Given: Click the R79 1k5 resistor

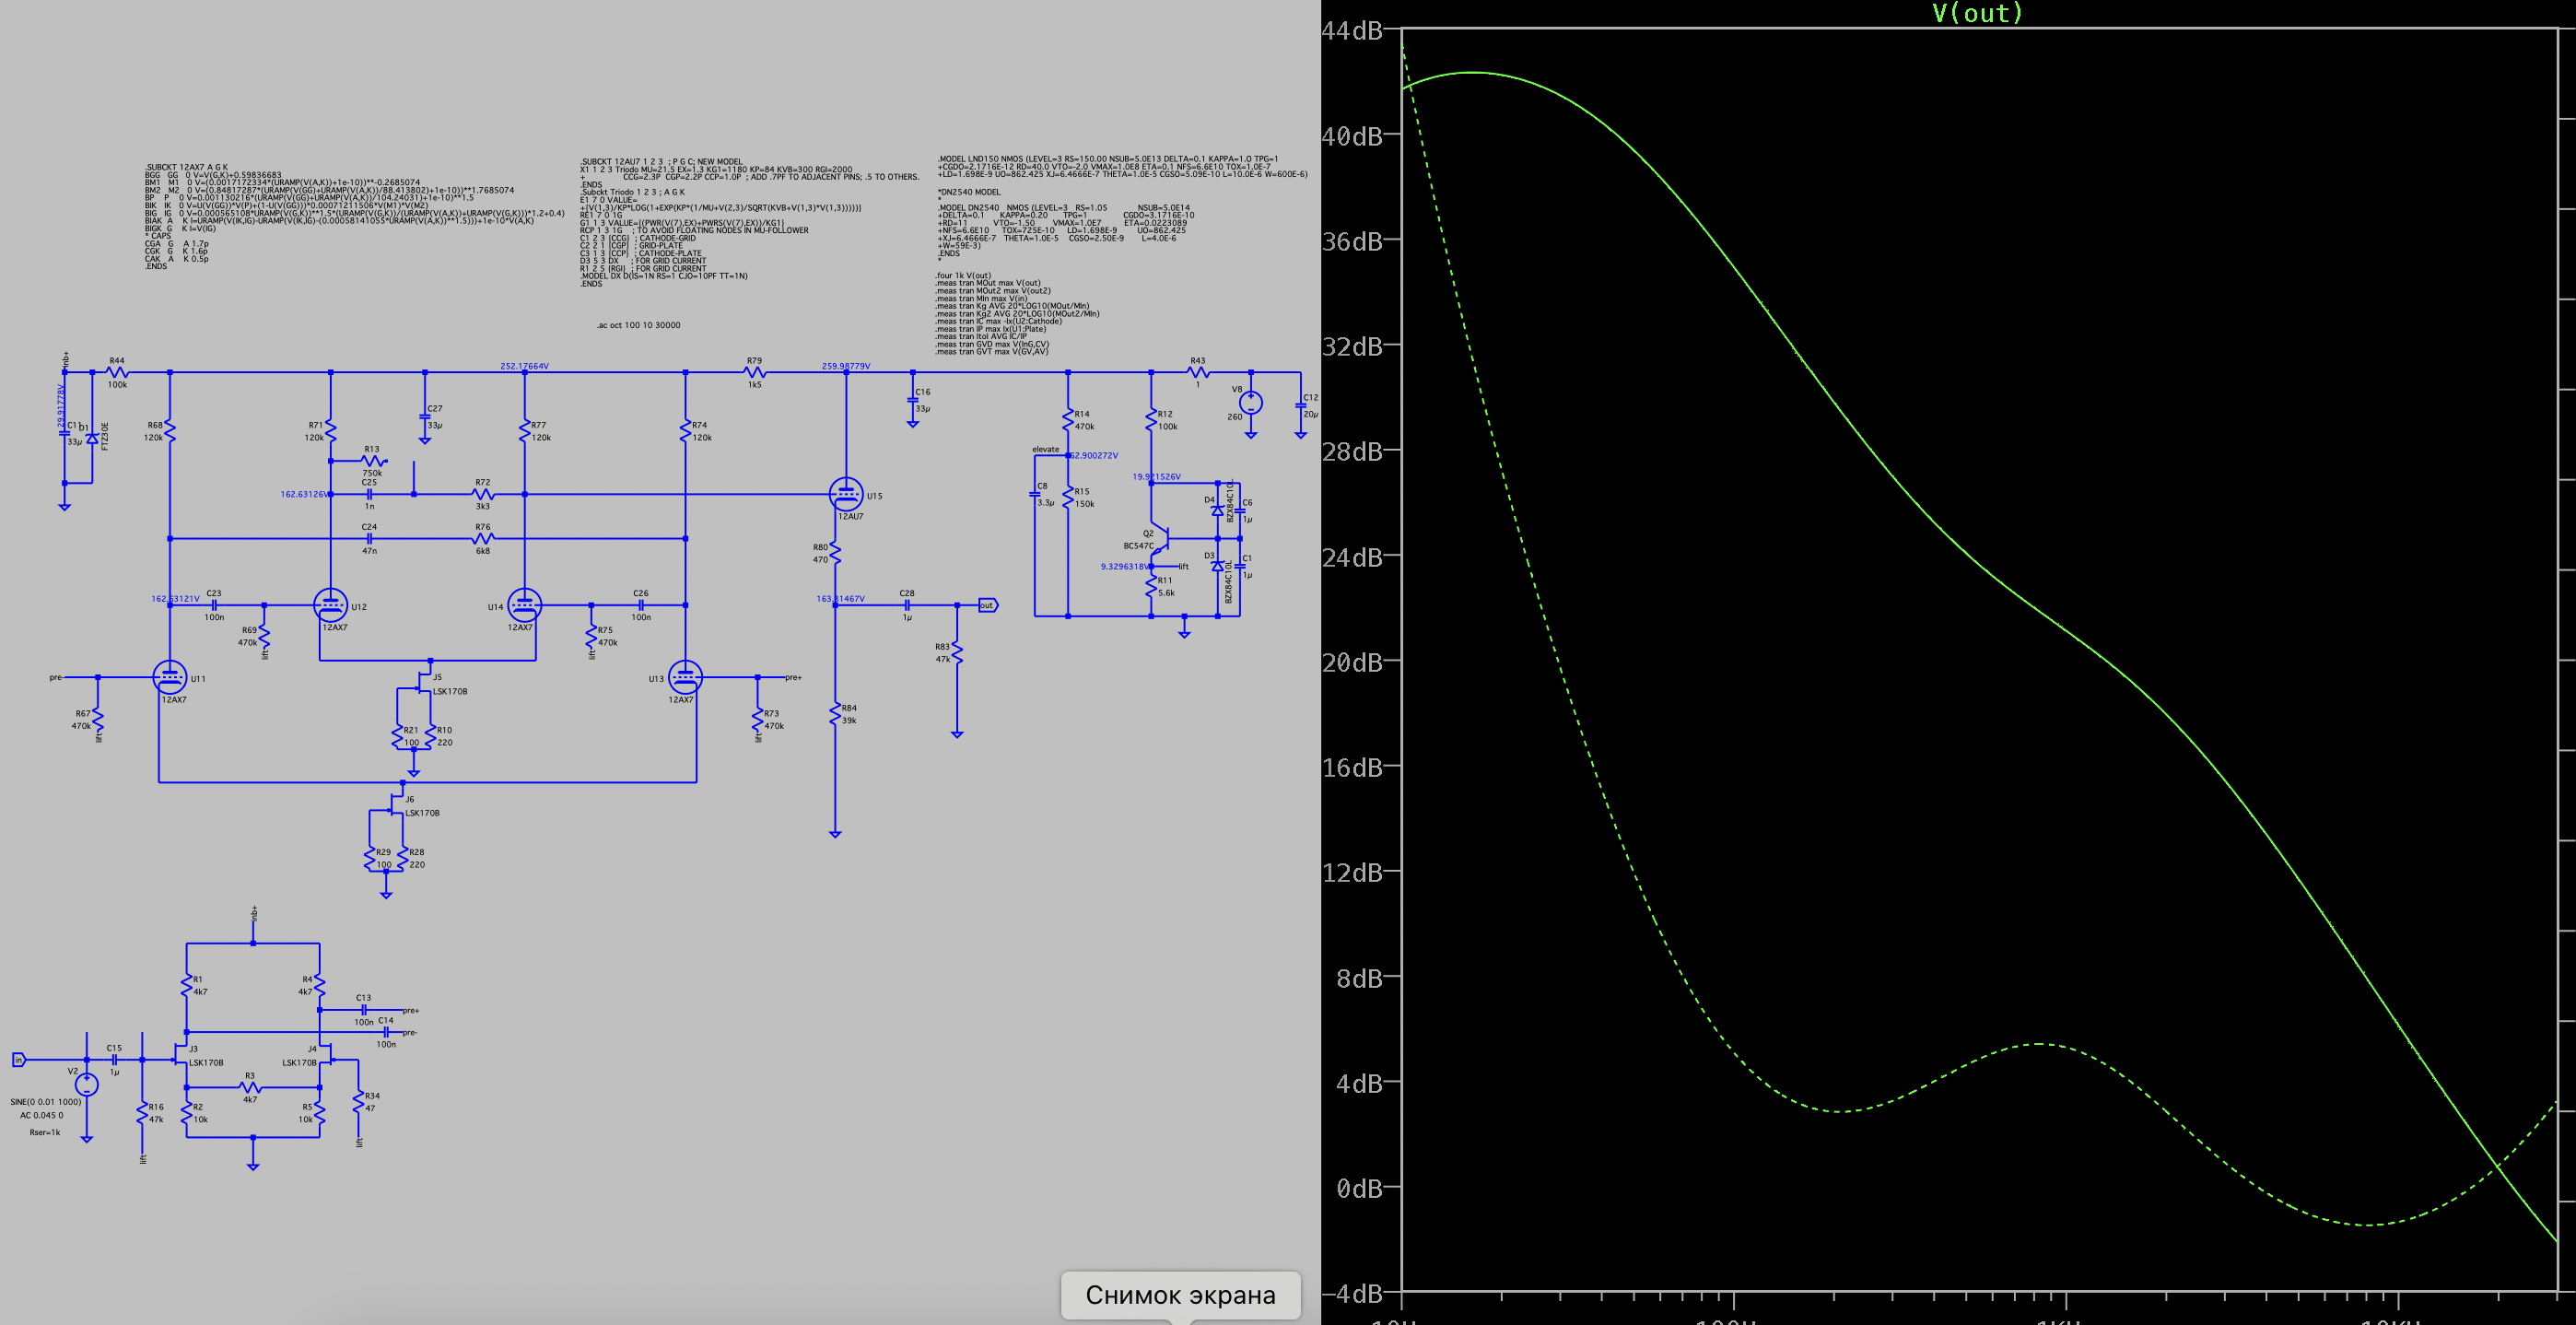Looking at the screenshot, I should [755, 372].
